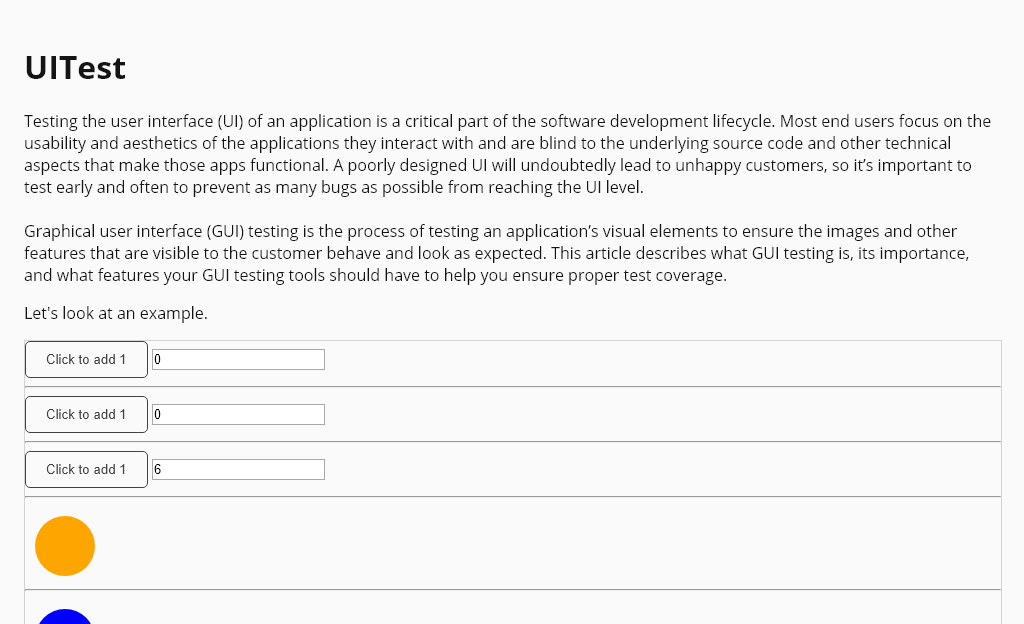Focus the top counter field showing 0

click(x=238, y=359)
